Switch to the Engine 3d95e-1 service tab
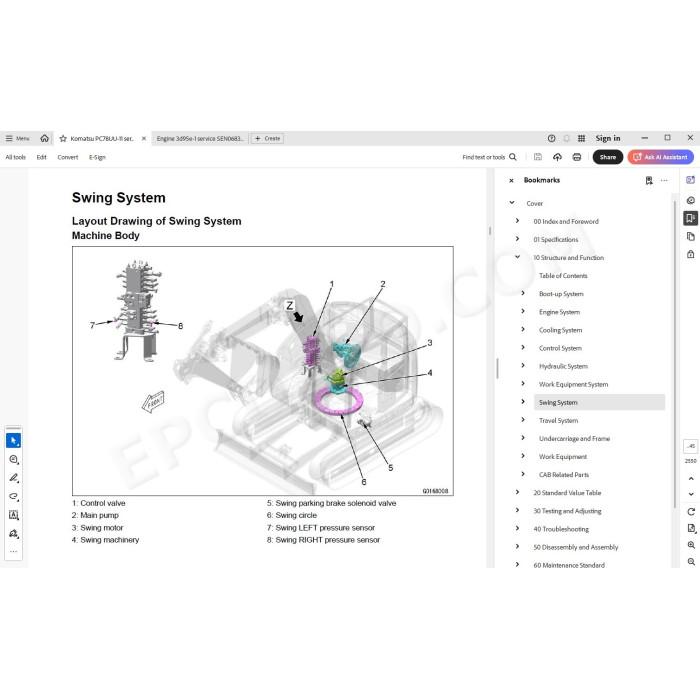Screen dimensions: 700x700 click(200, 138)
